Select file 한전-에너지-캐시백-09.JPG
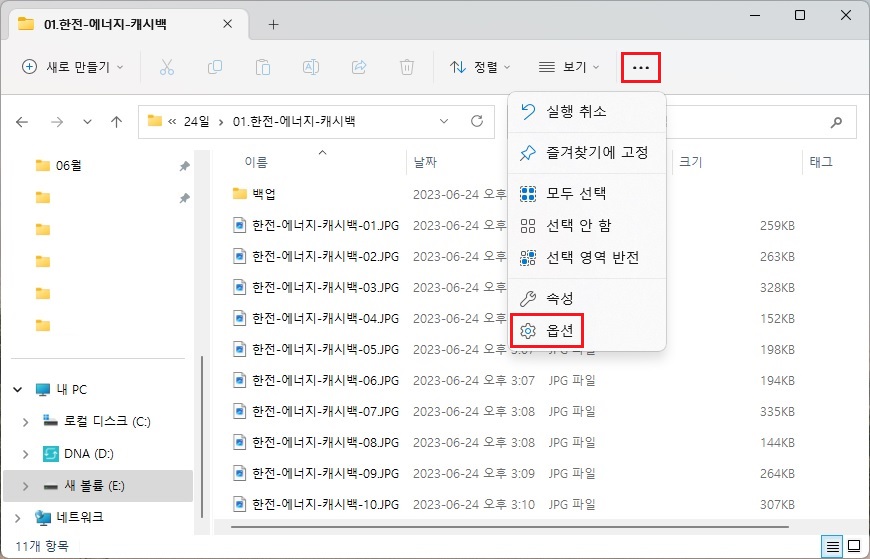 coord(325,474)
